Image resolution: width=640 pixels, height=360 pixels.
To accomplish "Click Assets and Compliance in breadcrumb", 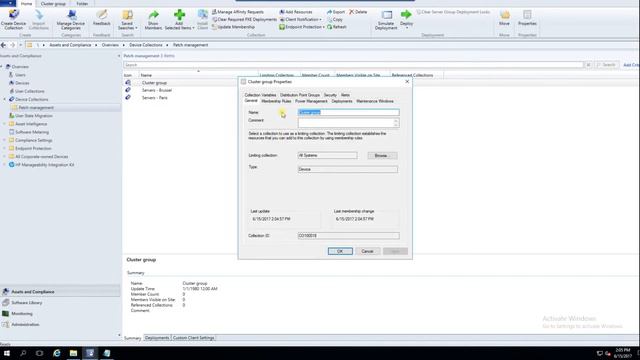I will pos(70,45).
